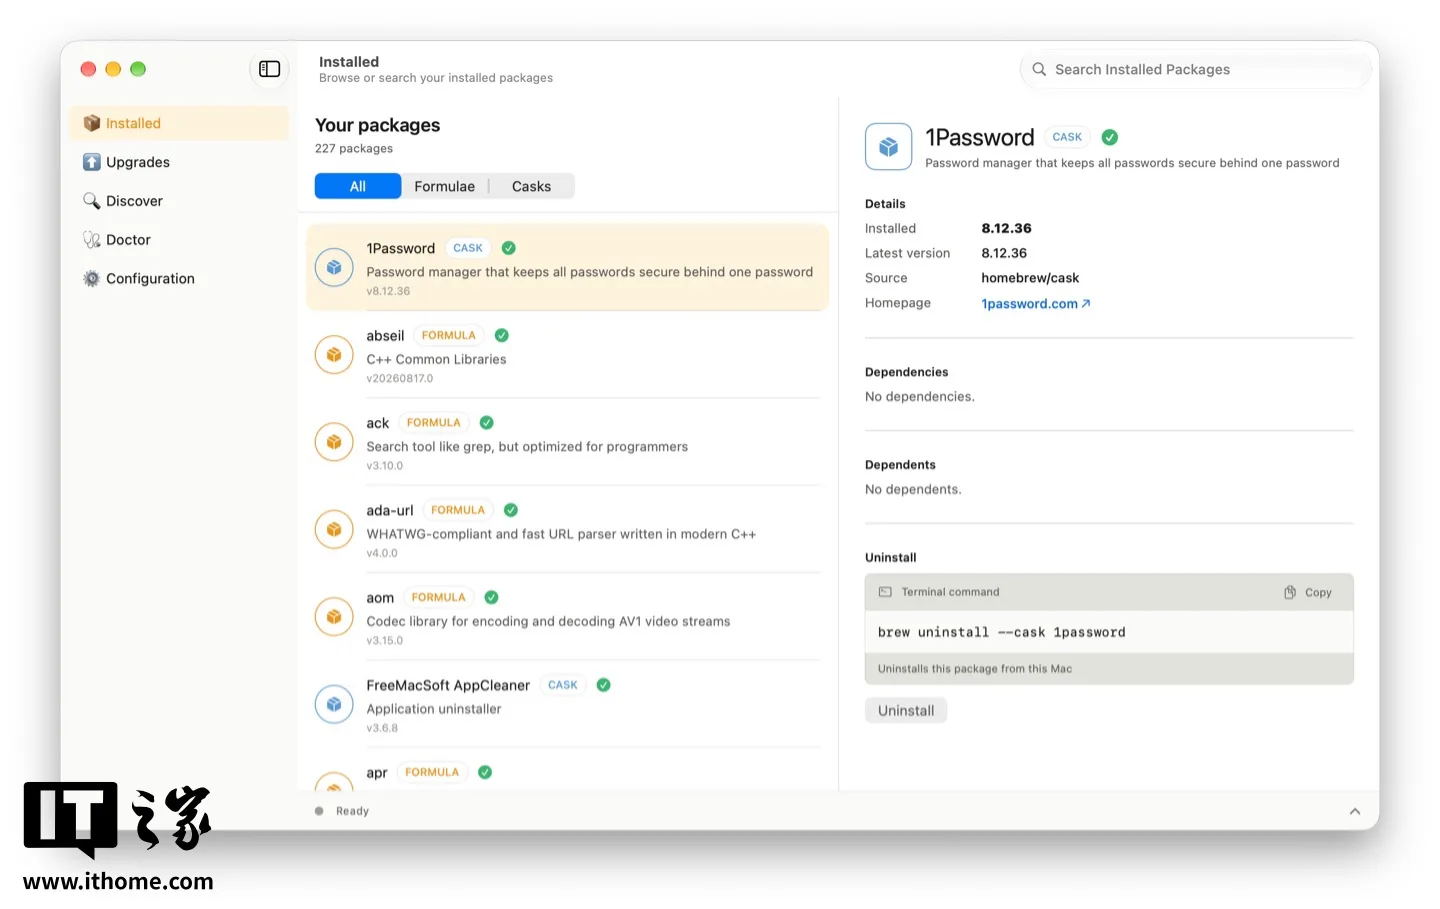Go to the Discover section
Screen dimensions: 1440x909
[180, 201]
